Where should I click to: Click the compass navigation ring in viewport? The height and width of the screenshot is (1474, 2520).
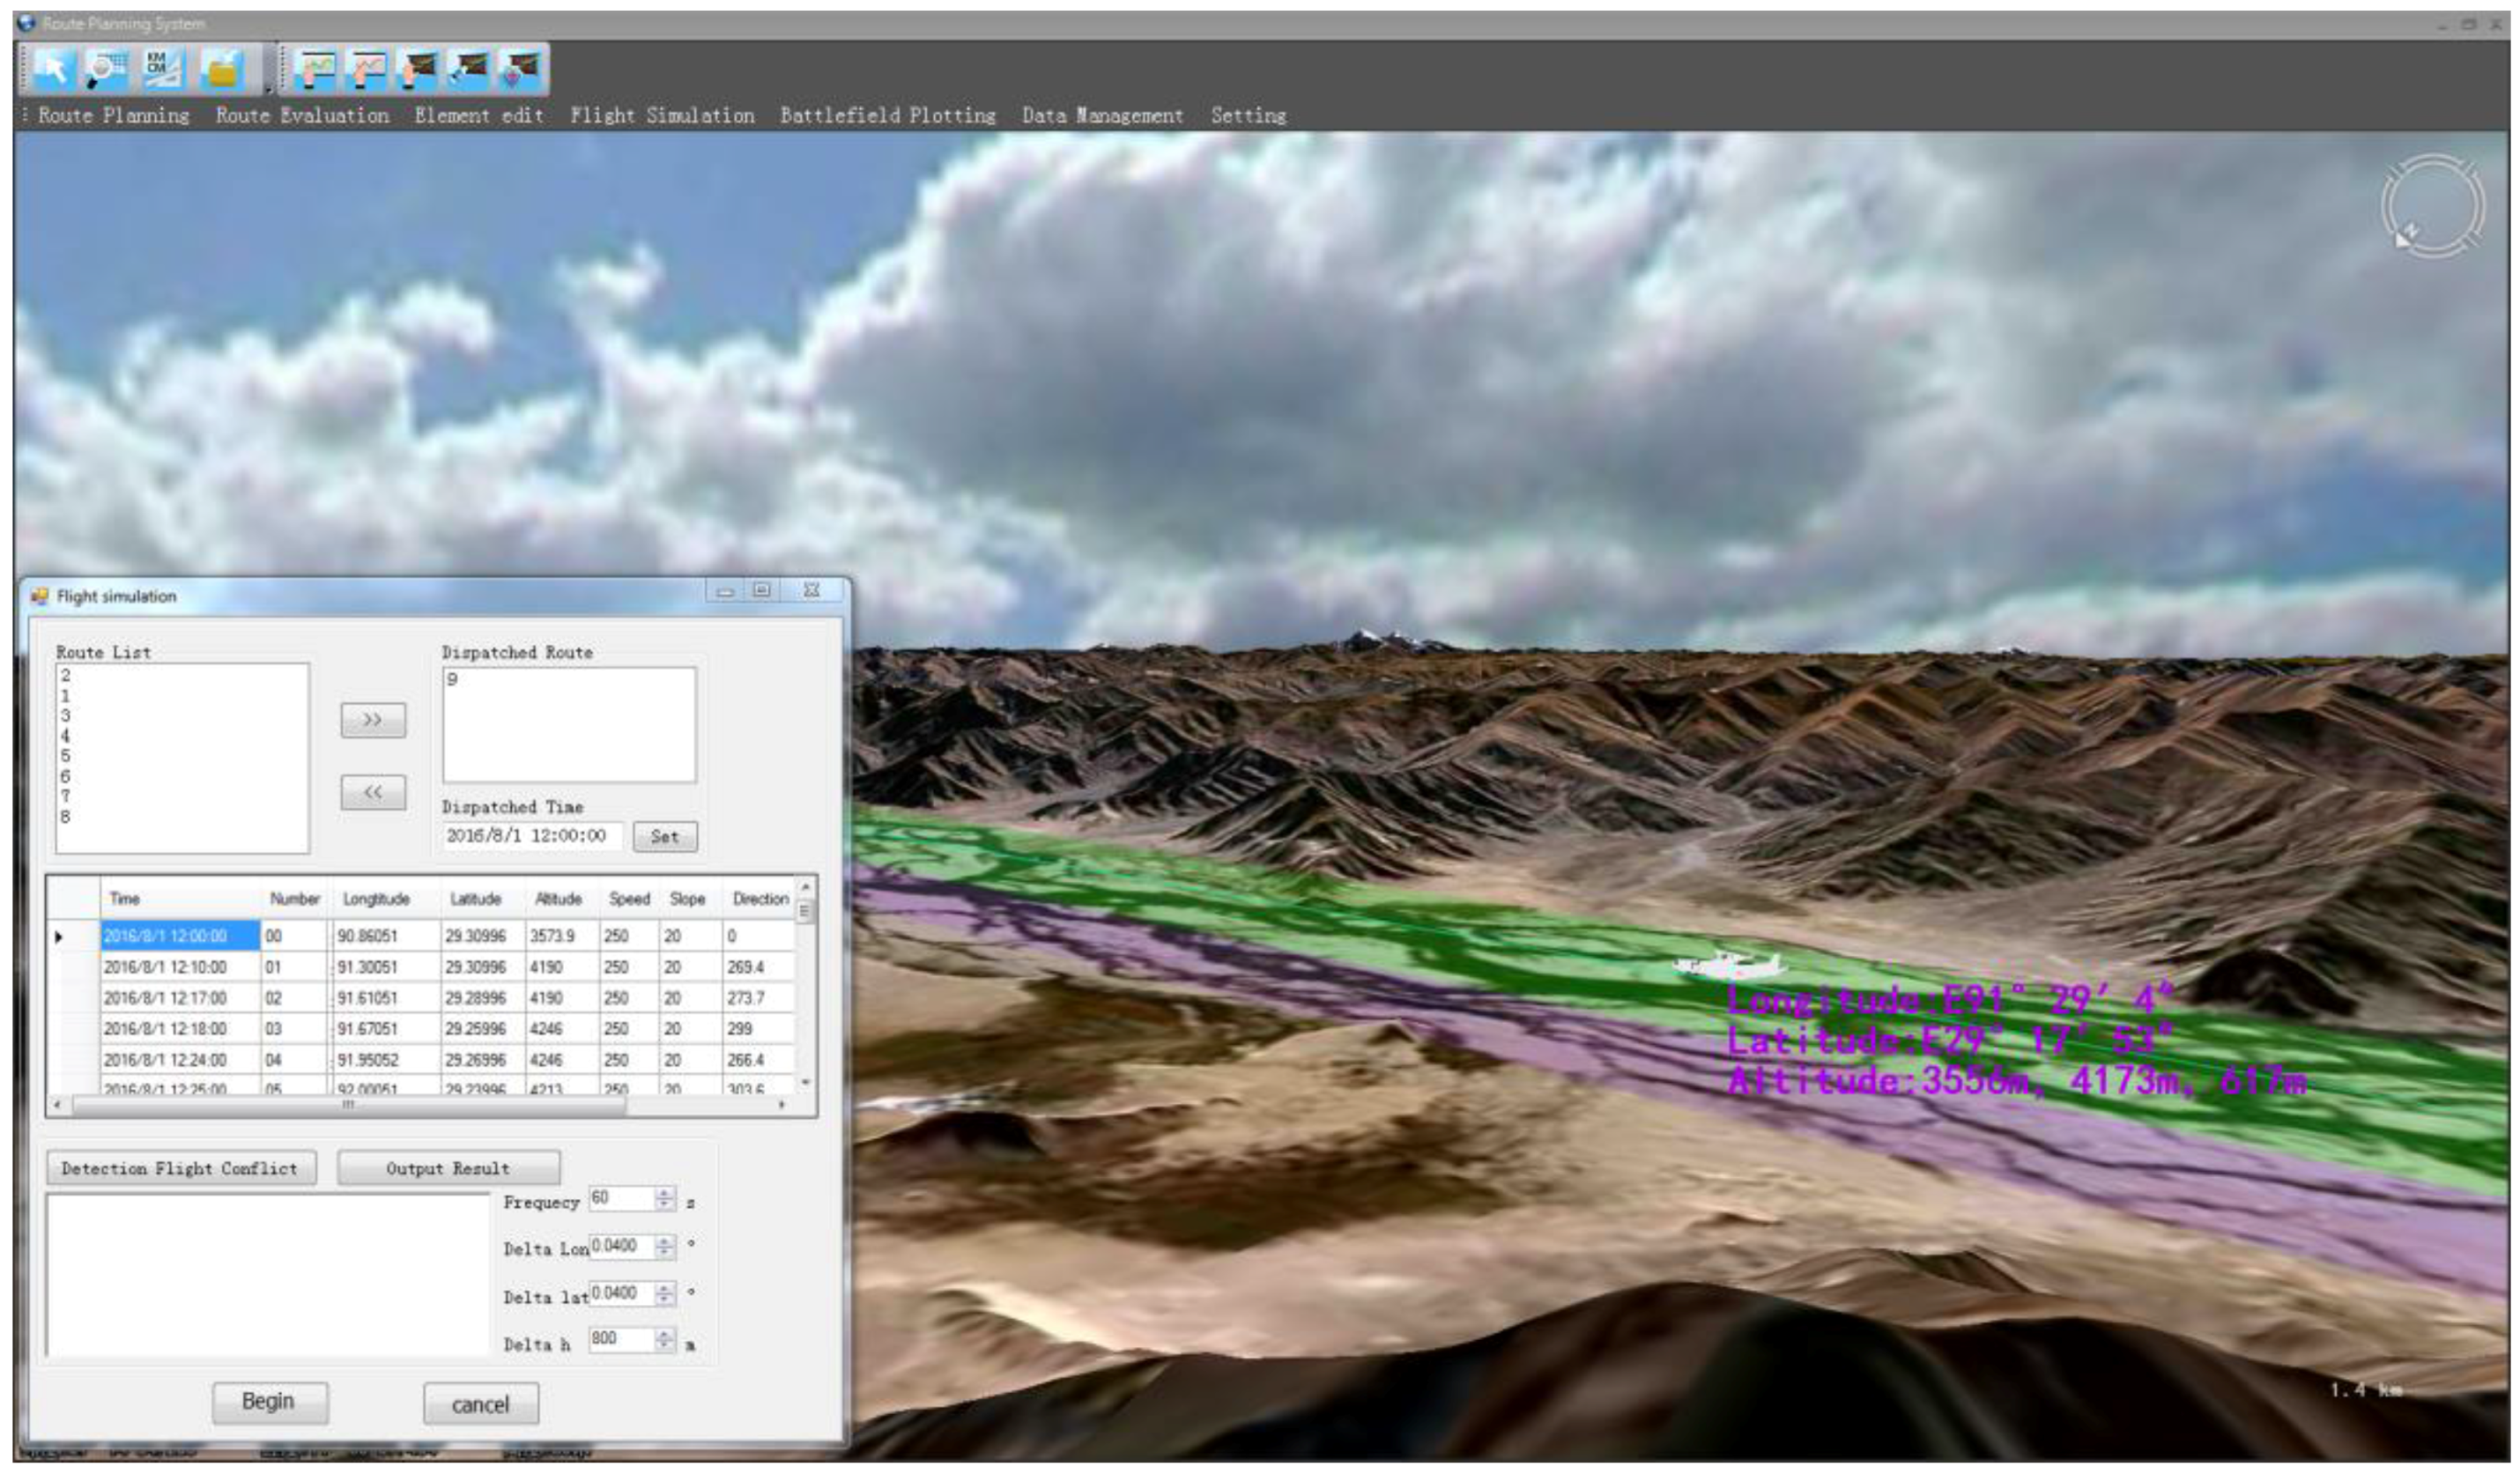2432,207
